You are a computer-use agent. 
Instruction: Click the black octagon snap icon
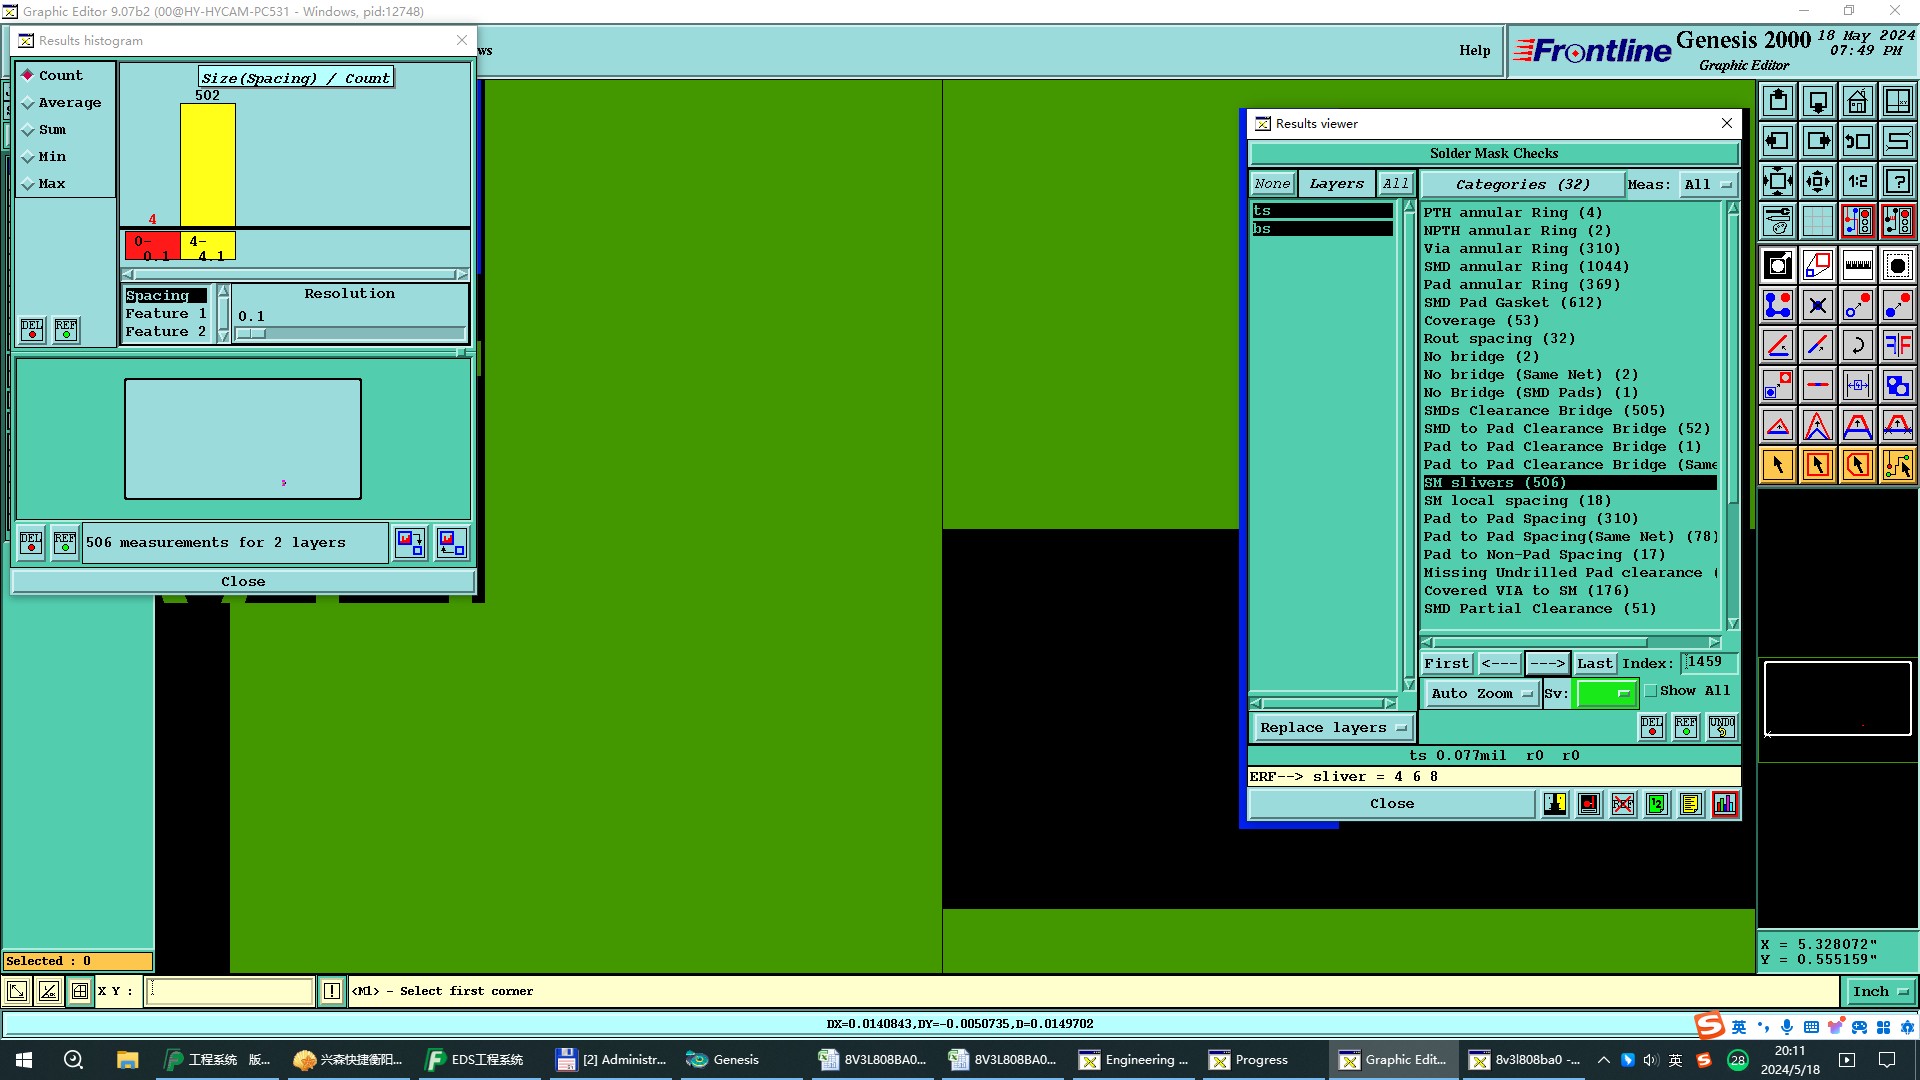[x=1897, y=265]
